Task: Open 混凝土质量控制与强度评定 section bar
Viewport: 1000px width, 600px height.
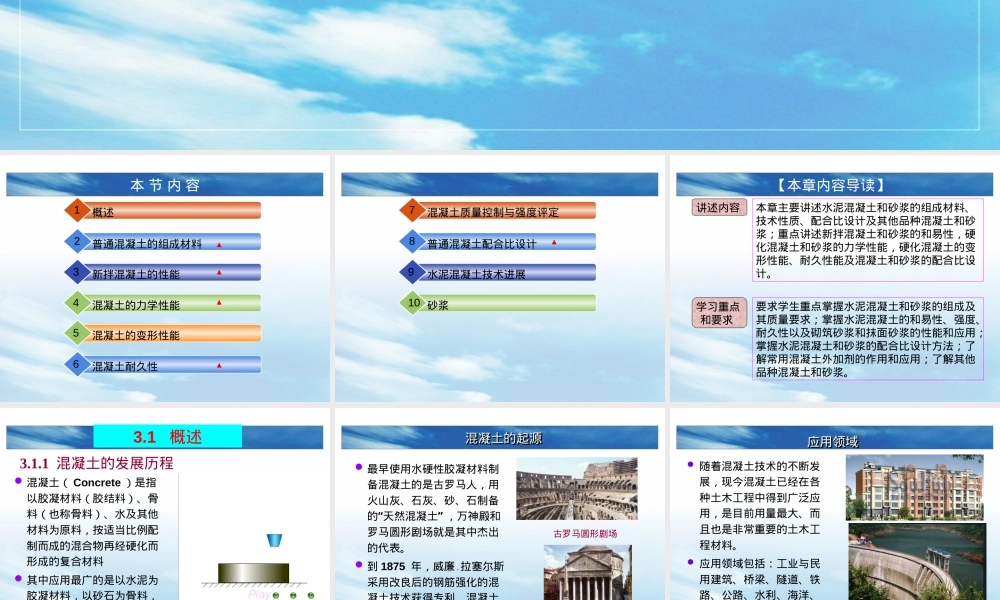Action: [x=507, y=210]
